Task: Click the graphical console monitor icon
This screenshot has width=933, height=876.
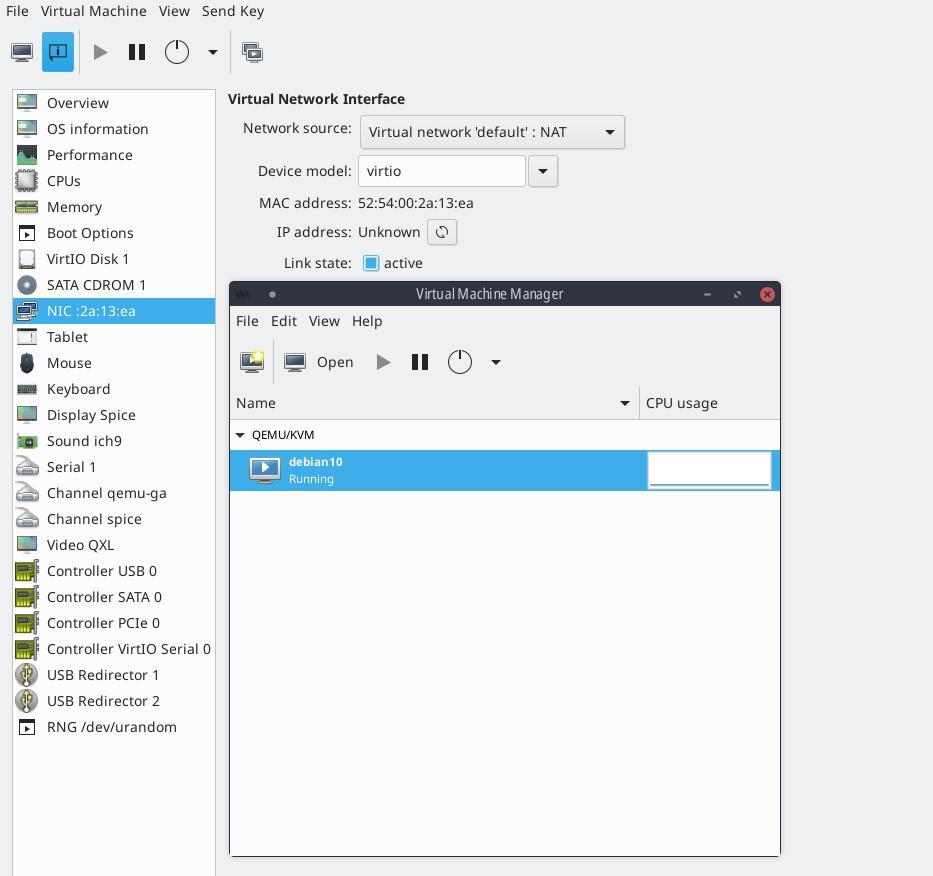Action: click(x=22, y=52)
